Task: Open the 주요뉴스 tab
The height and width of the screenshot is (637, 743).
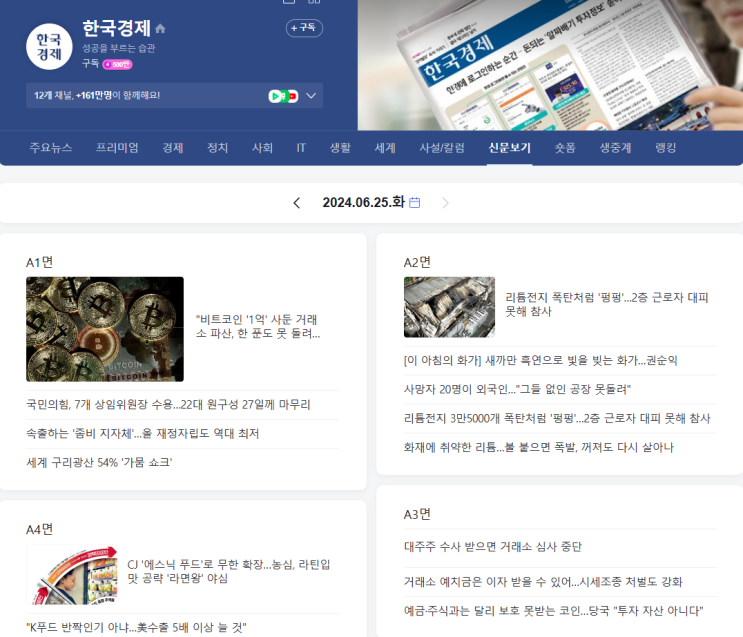Action: (x=51, y=148)
